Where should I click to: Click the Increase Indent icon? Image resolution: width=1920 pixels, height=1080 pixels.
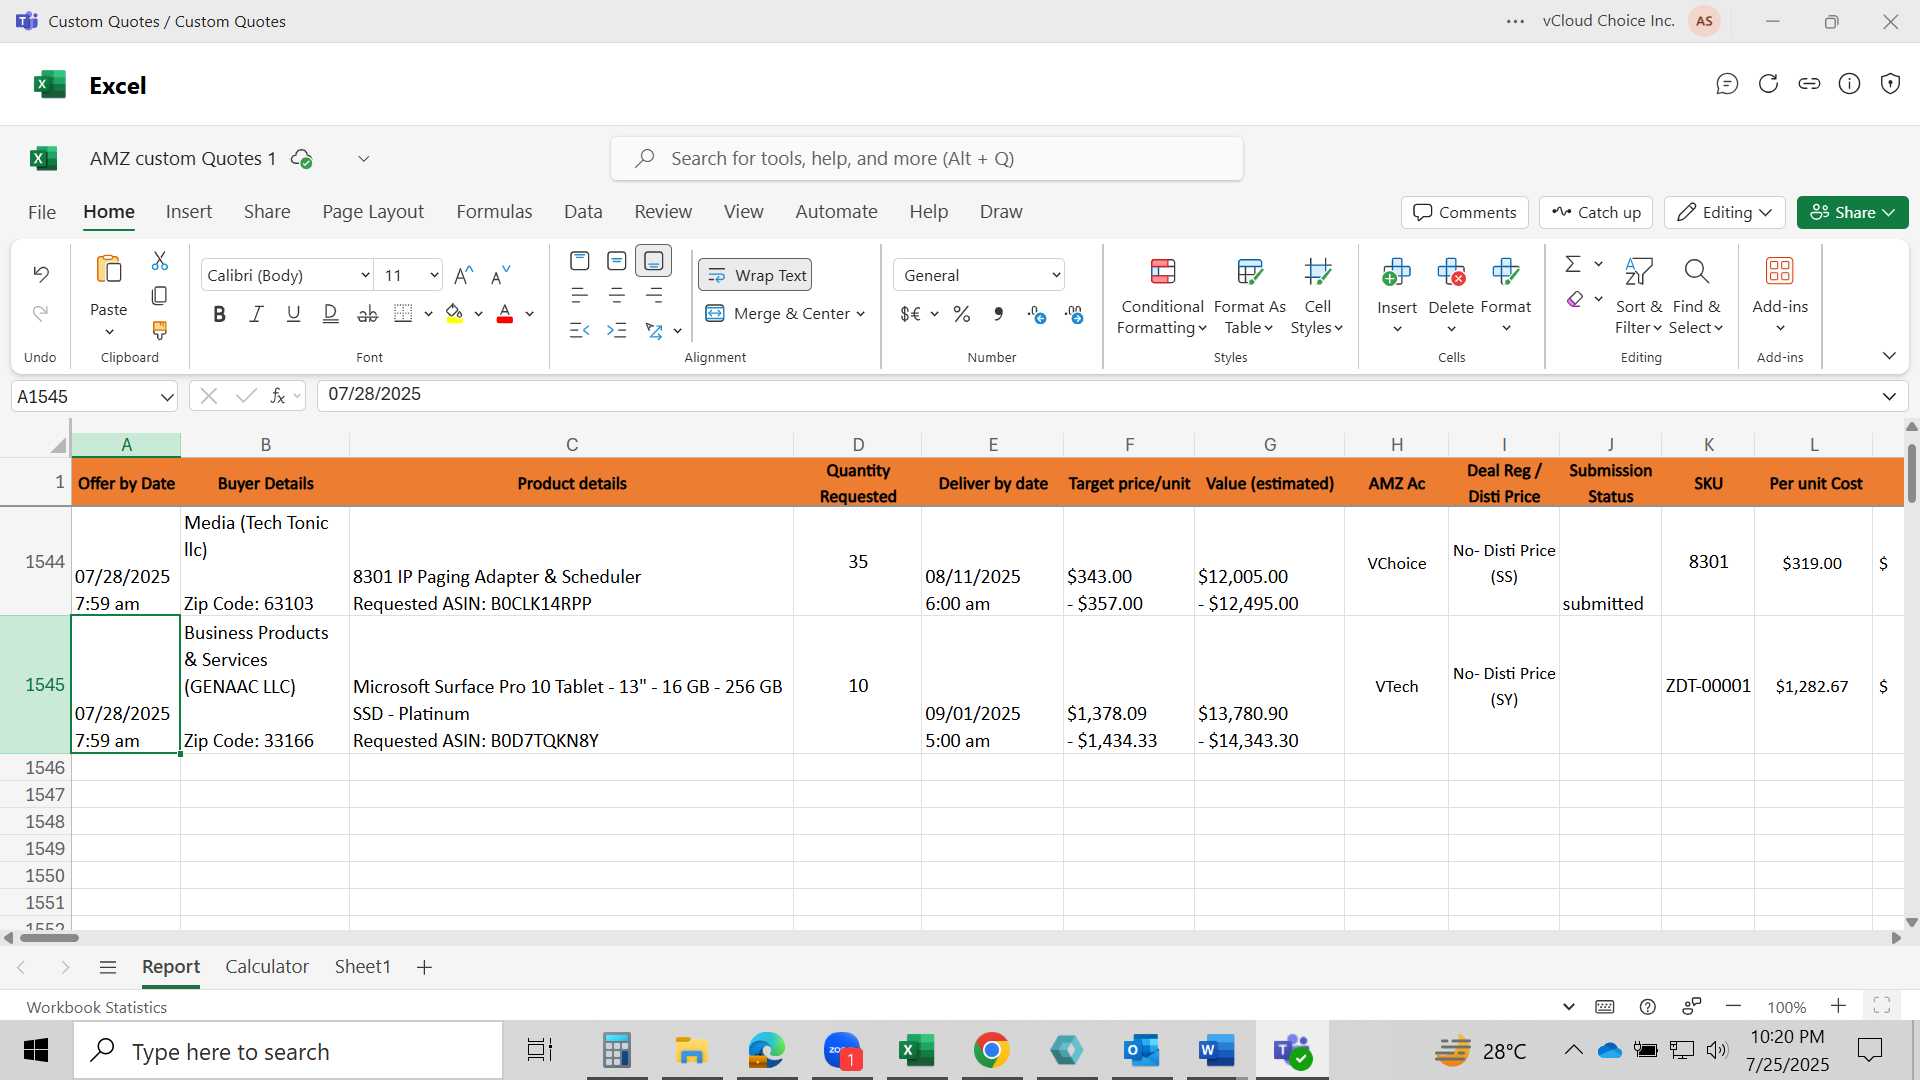(x=617, y=330)
